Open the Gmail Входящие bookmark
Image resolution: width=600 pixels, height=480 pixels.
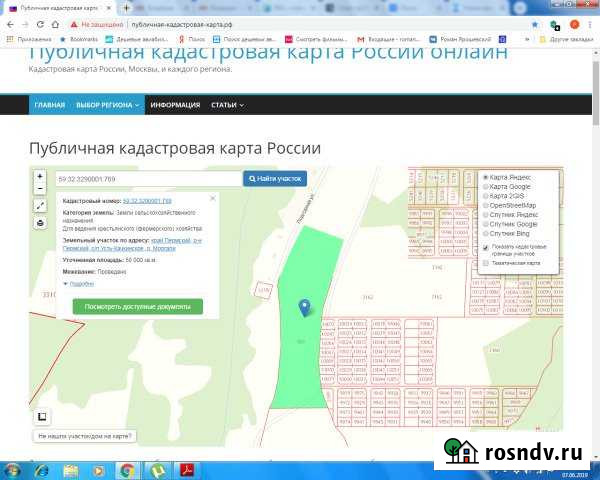(x=388, y=39)
